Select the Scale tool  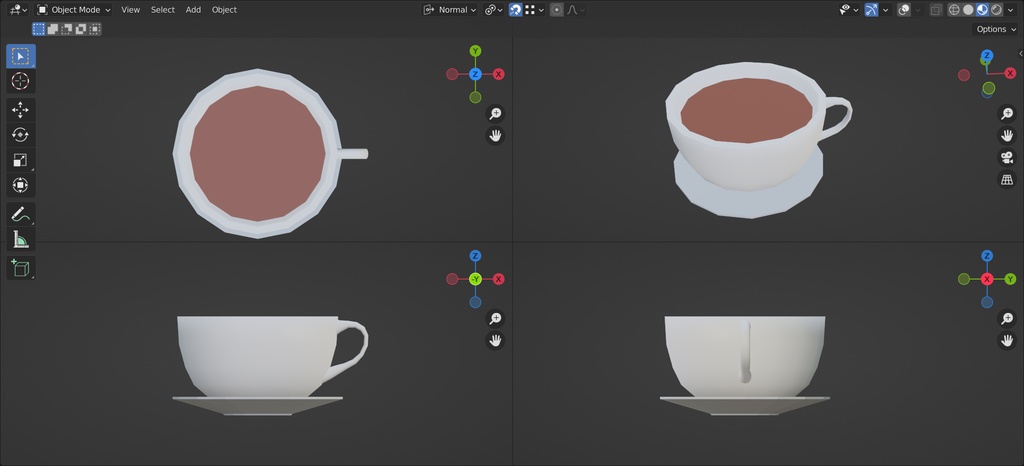click(x=21, y=160)
